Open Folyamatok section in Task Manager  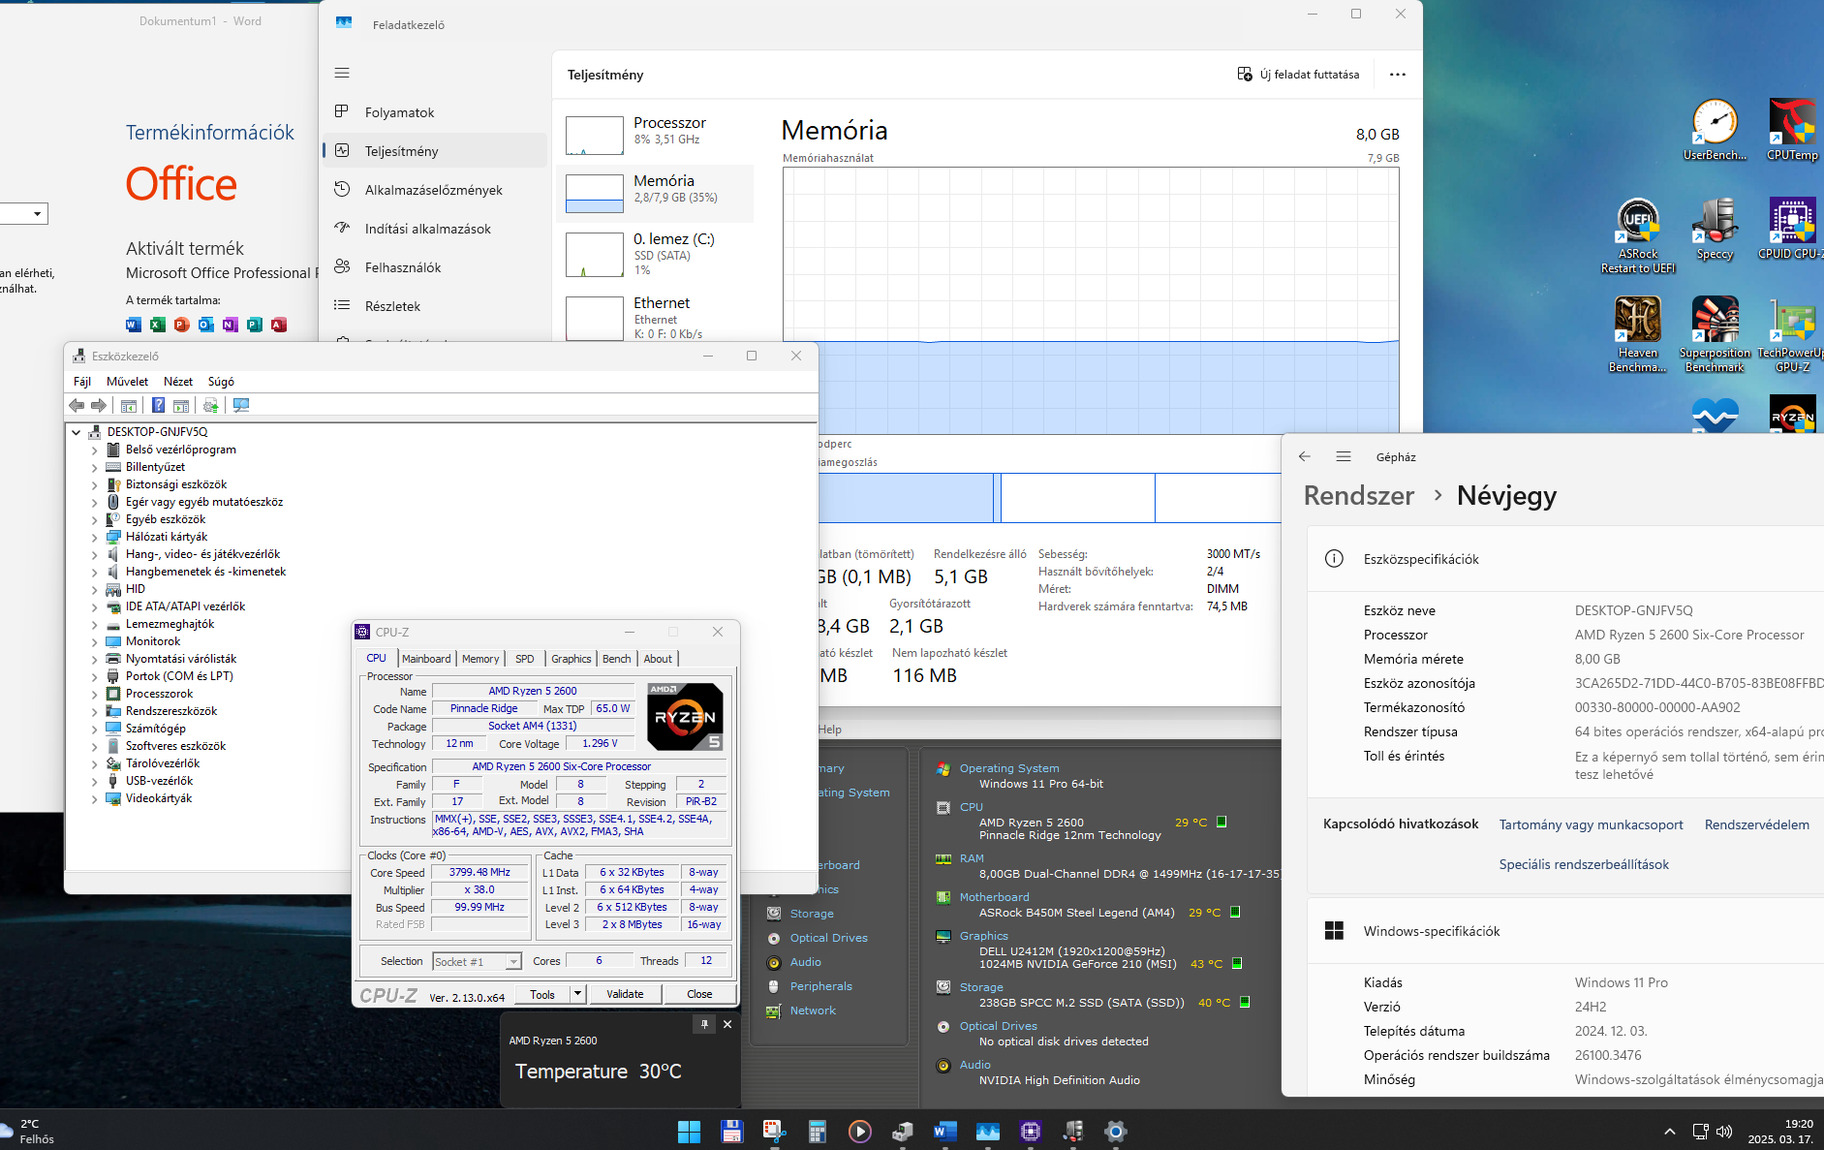(435, 112)
